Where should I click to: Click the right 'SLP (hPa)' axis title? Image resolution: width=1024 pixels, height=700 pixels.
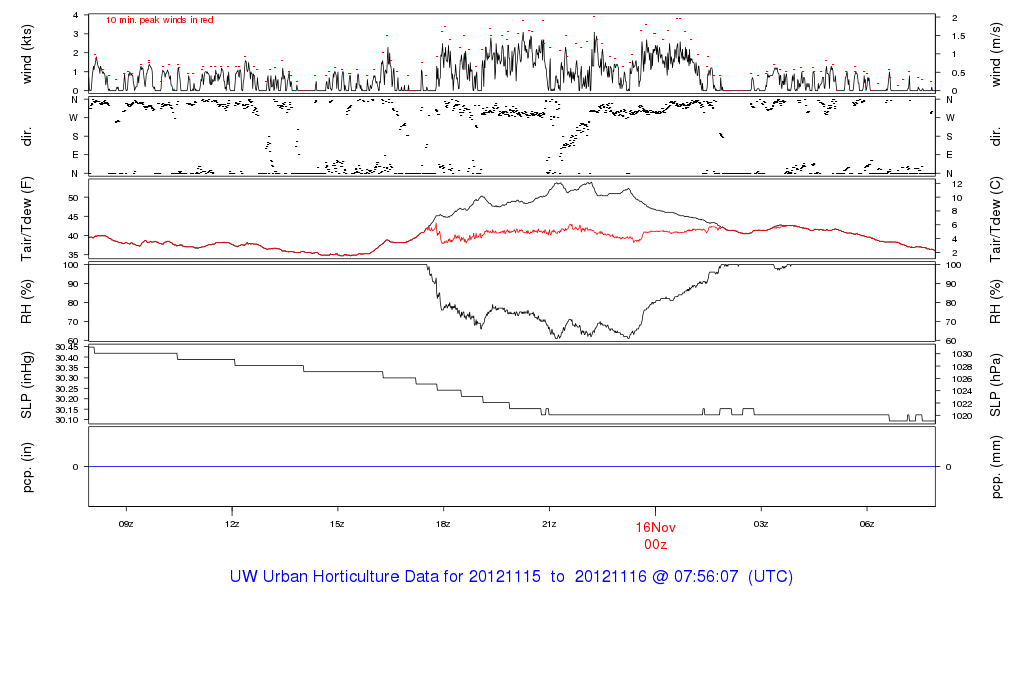click(x=995, y=385)
